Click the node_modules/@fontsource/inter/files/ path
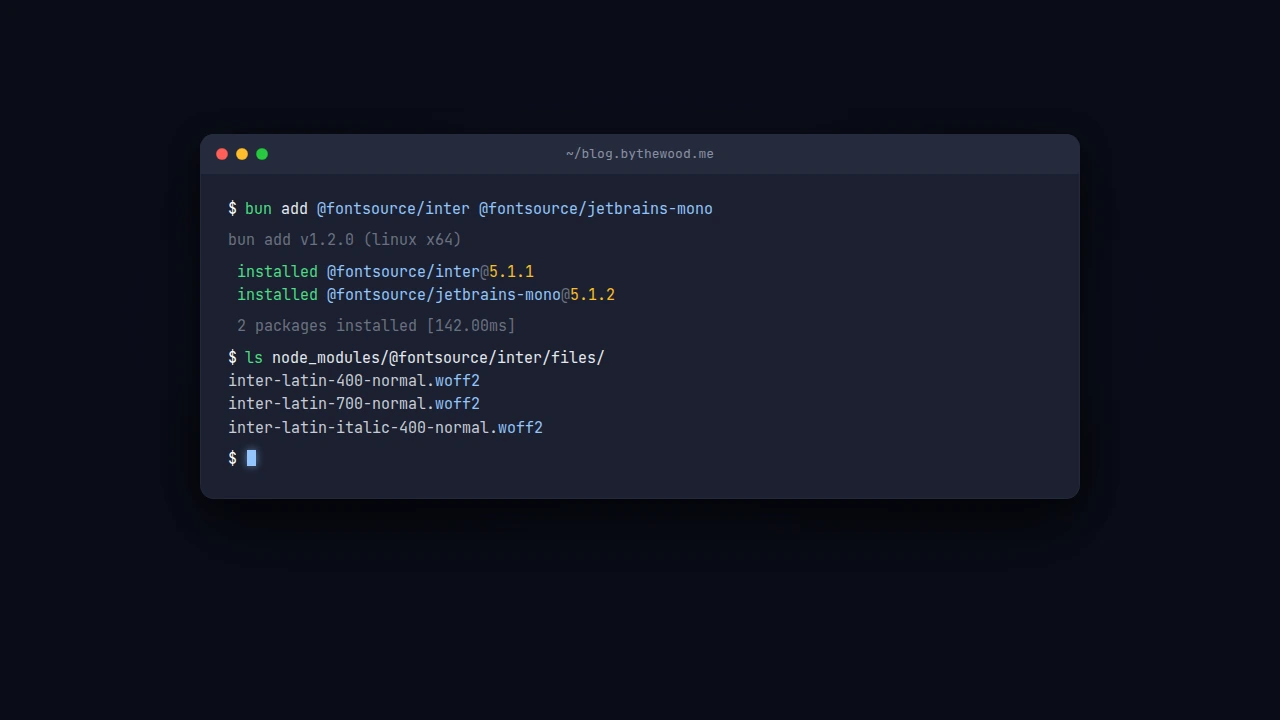Screen dimensions: 1280x720 click(438, 358)
